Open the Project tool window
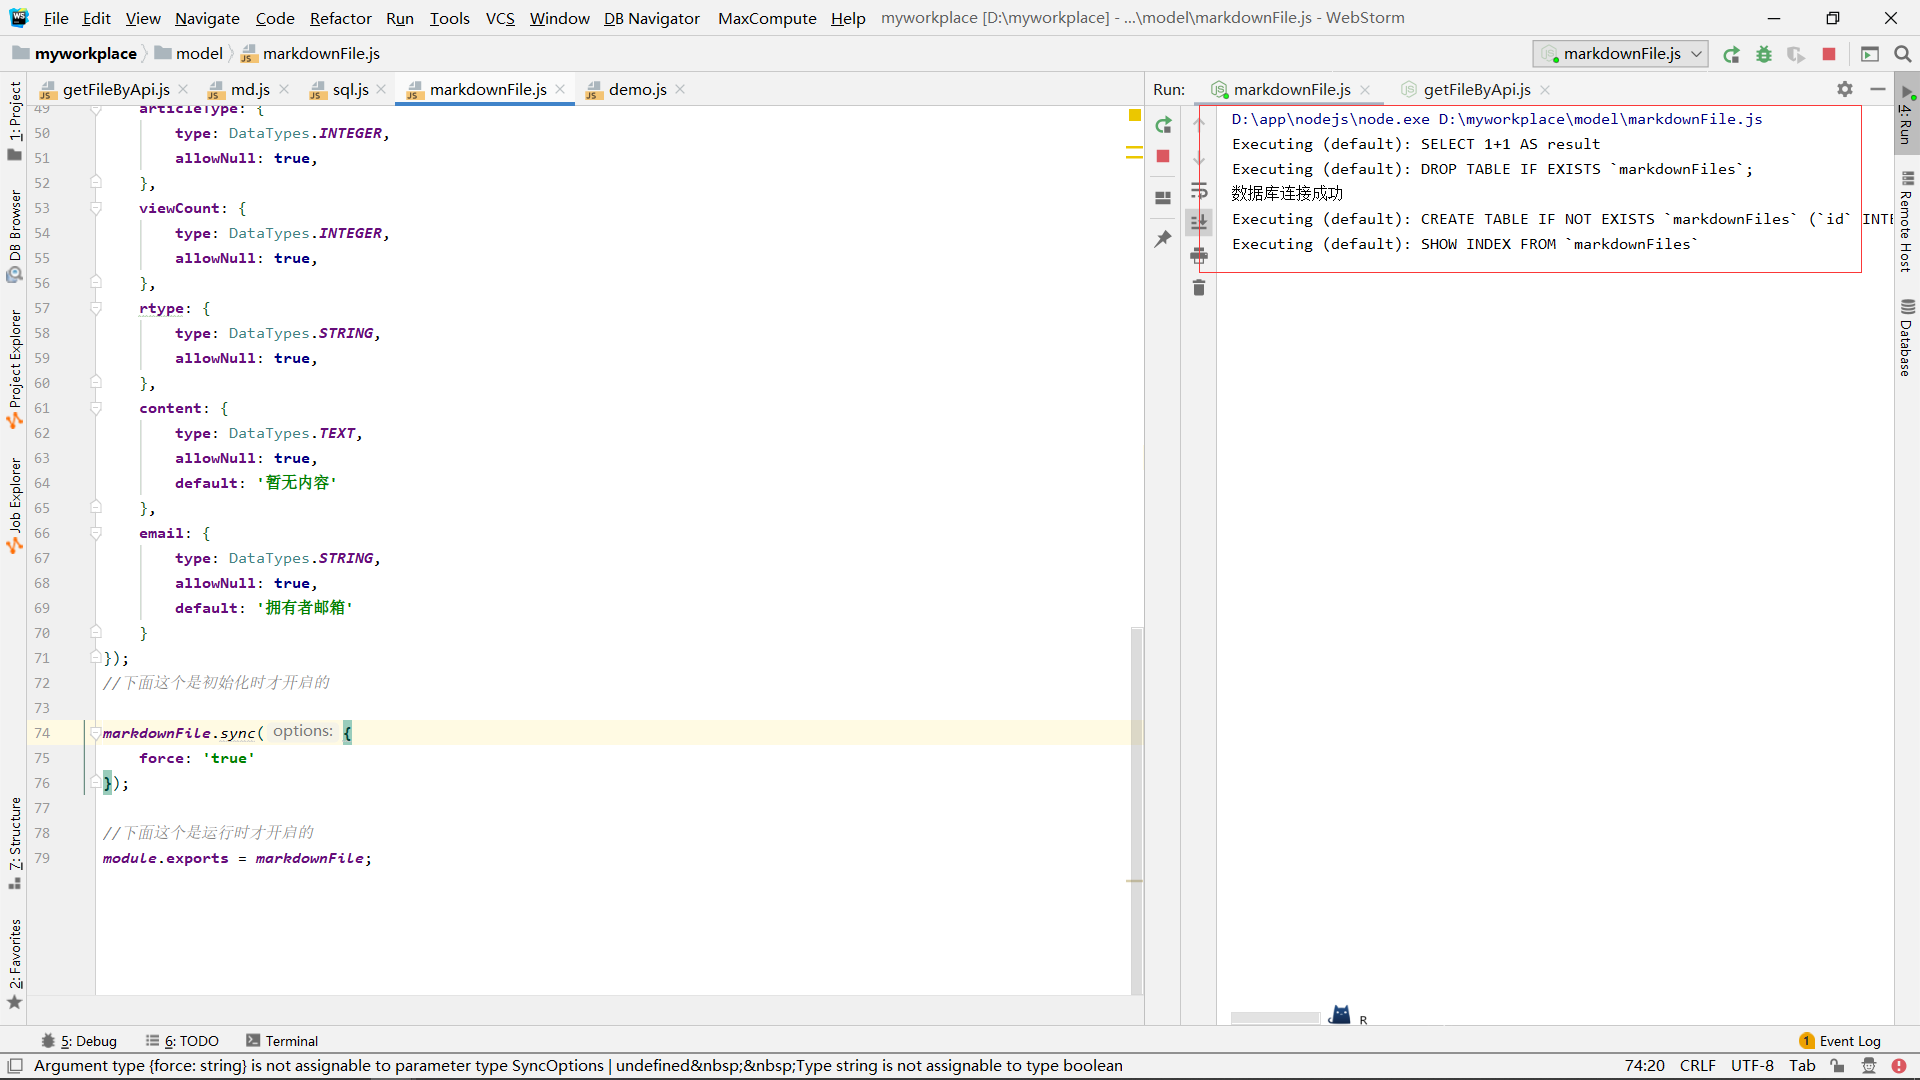 tap(14, 120)
